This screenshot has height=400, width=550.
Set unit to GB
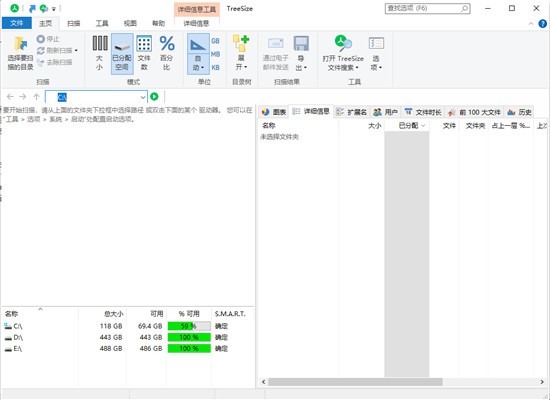click(x=215, y=41)
